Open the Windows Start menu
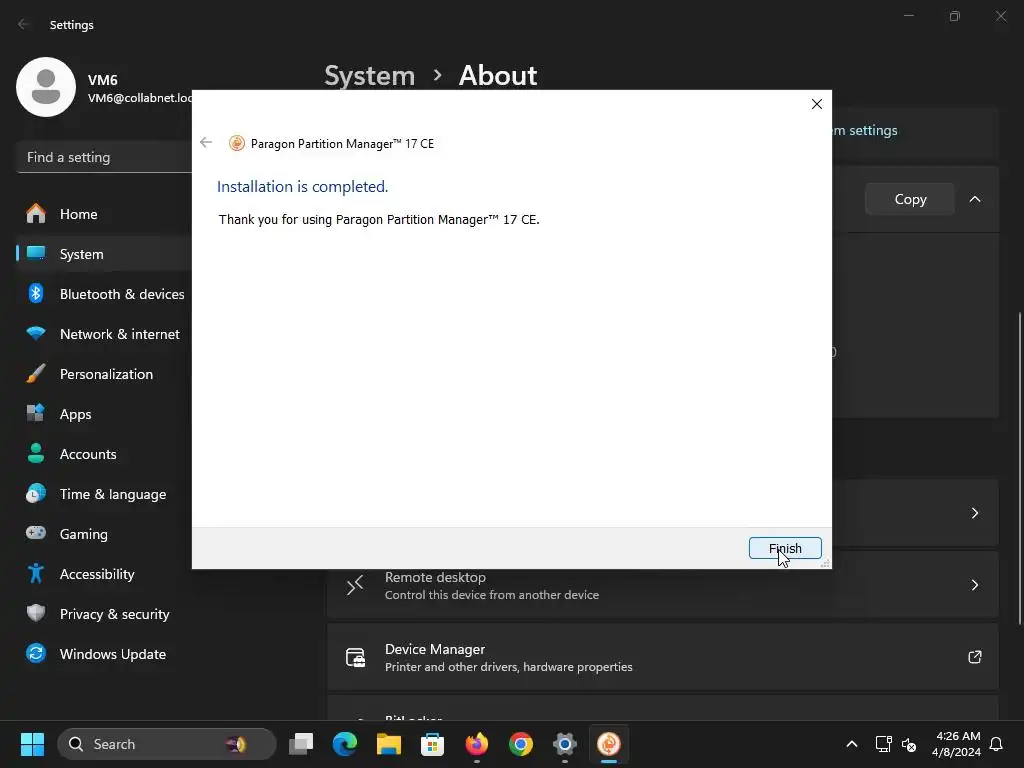Viewport: 1024px width, 768px height. click(x=32, y=744)
